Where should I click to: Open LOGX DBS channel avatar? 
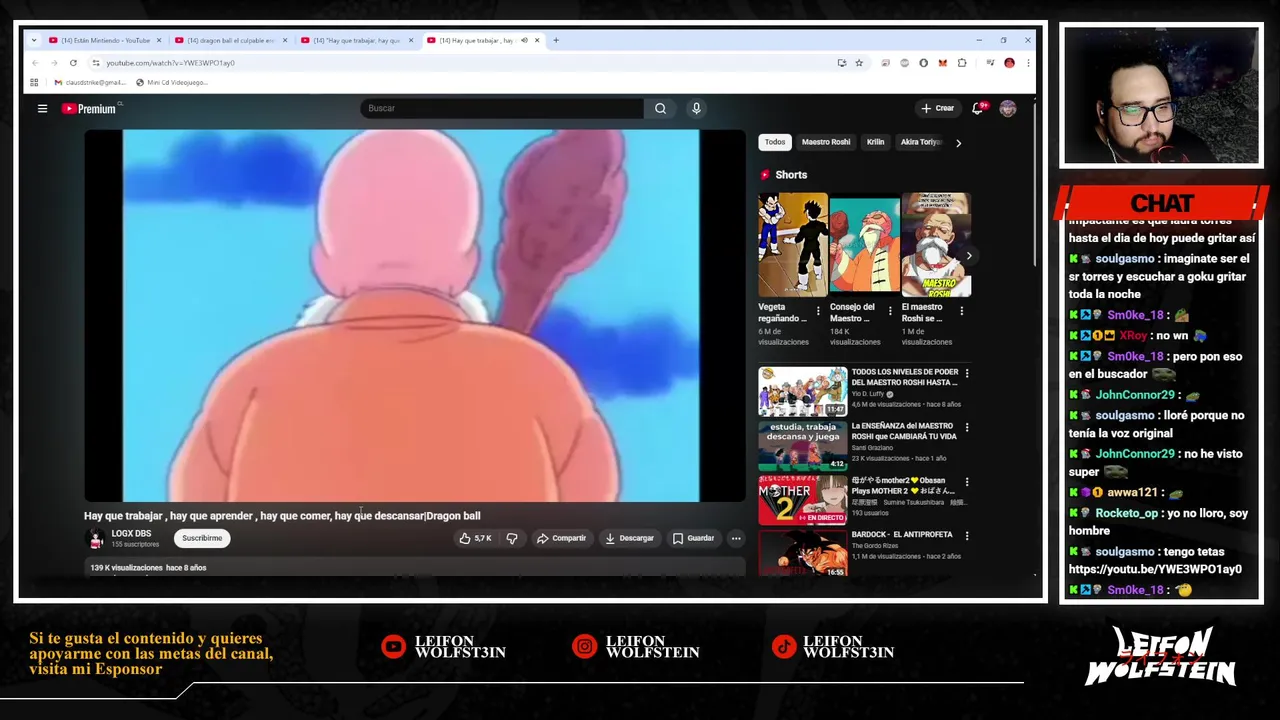point(96,539)
